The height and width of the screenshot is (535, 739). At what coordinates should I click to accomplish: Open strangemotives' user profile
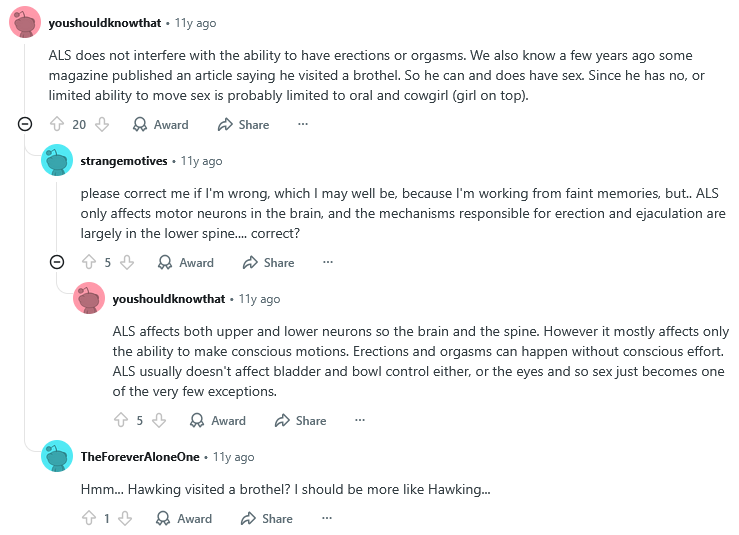(124, 161)
